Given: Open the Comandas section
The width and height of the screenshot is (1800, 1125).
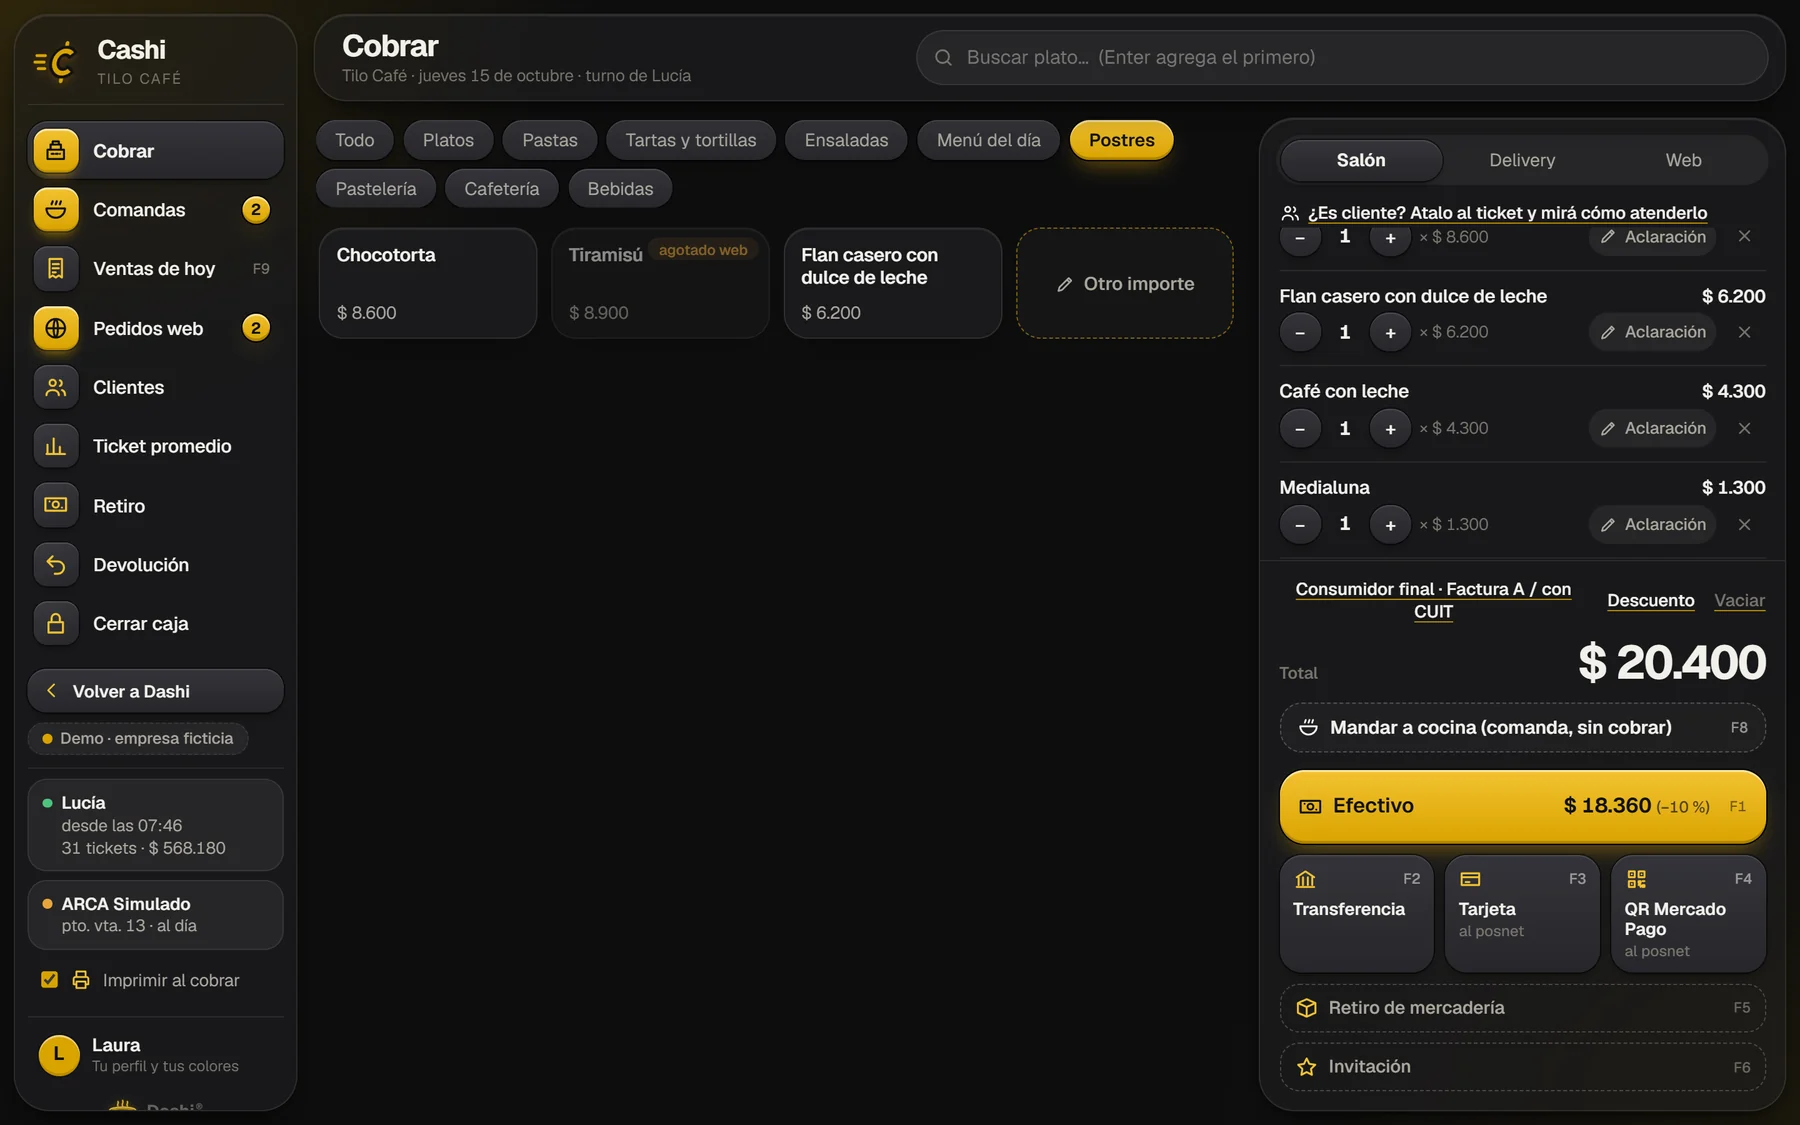Looking at the screenshot, I should [155, 210].
